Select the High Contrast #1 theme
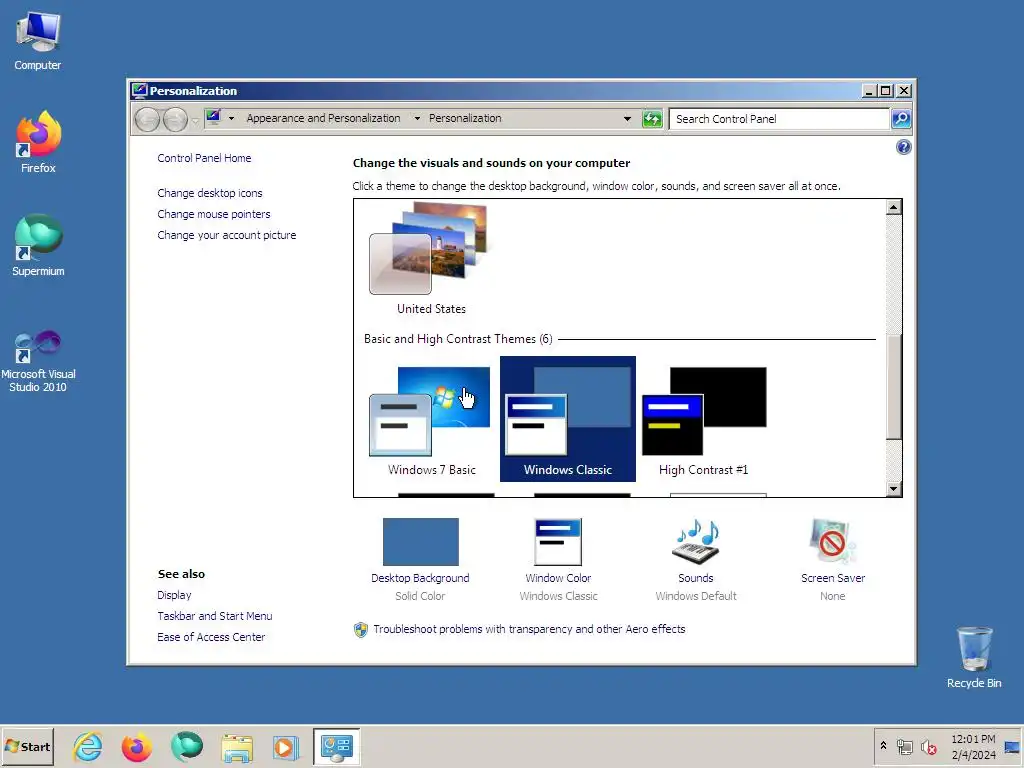The height and width of the screenshot is (768, 1024). point(703,420)
